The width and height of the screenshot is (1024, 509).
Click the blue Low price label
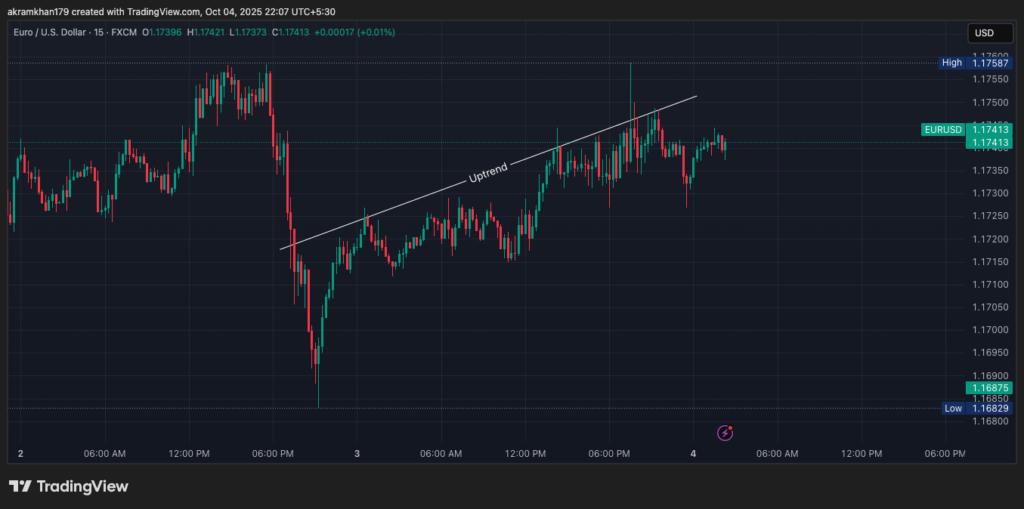click(953, 408)
